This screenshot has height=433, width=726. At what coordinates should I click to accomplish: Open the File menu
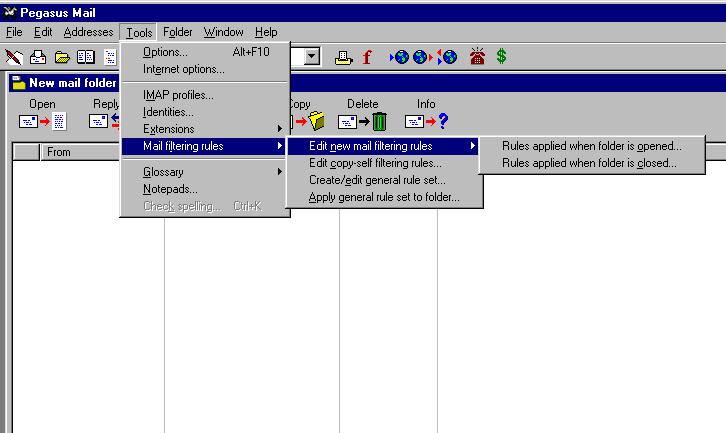point(14,32)
